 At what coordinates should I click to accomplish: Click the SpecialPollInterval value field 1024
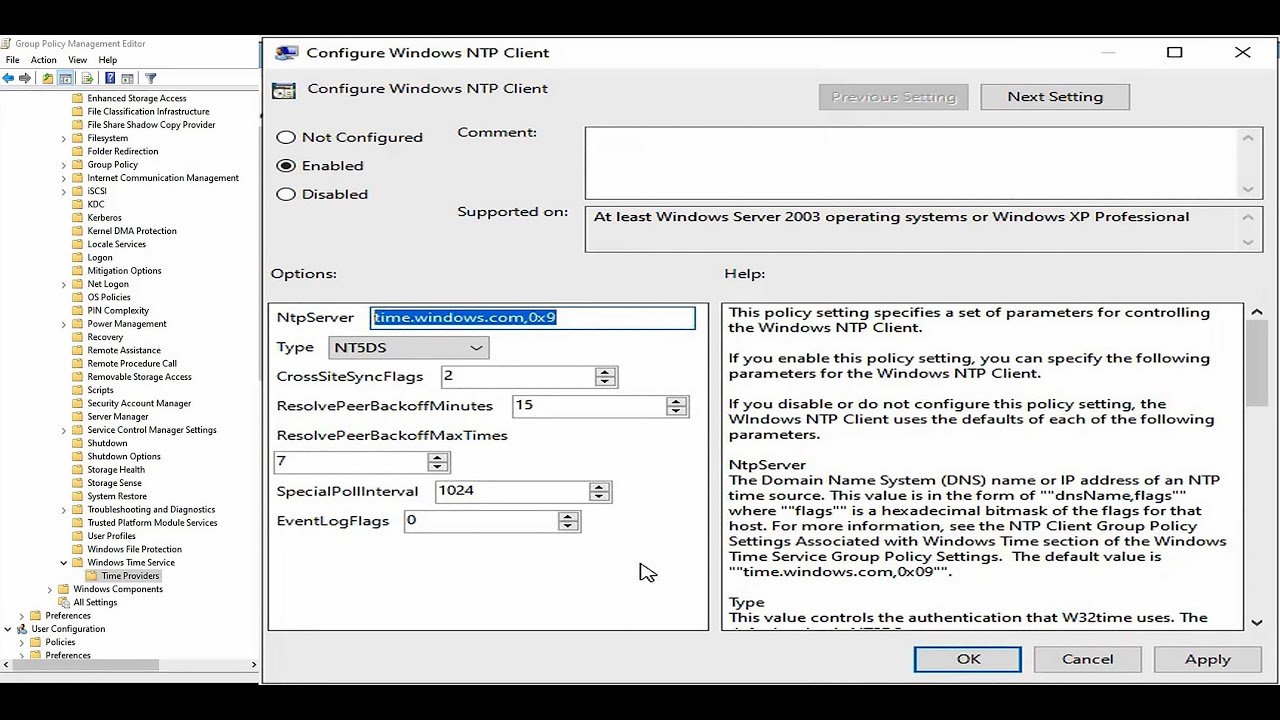(512, 491)
